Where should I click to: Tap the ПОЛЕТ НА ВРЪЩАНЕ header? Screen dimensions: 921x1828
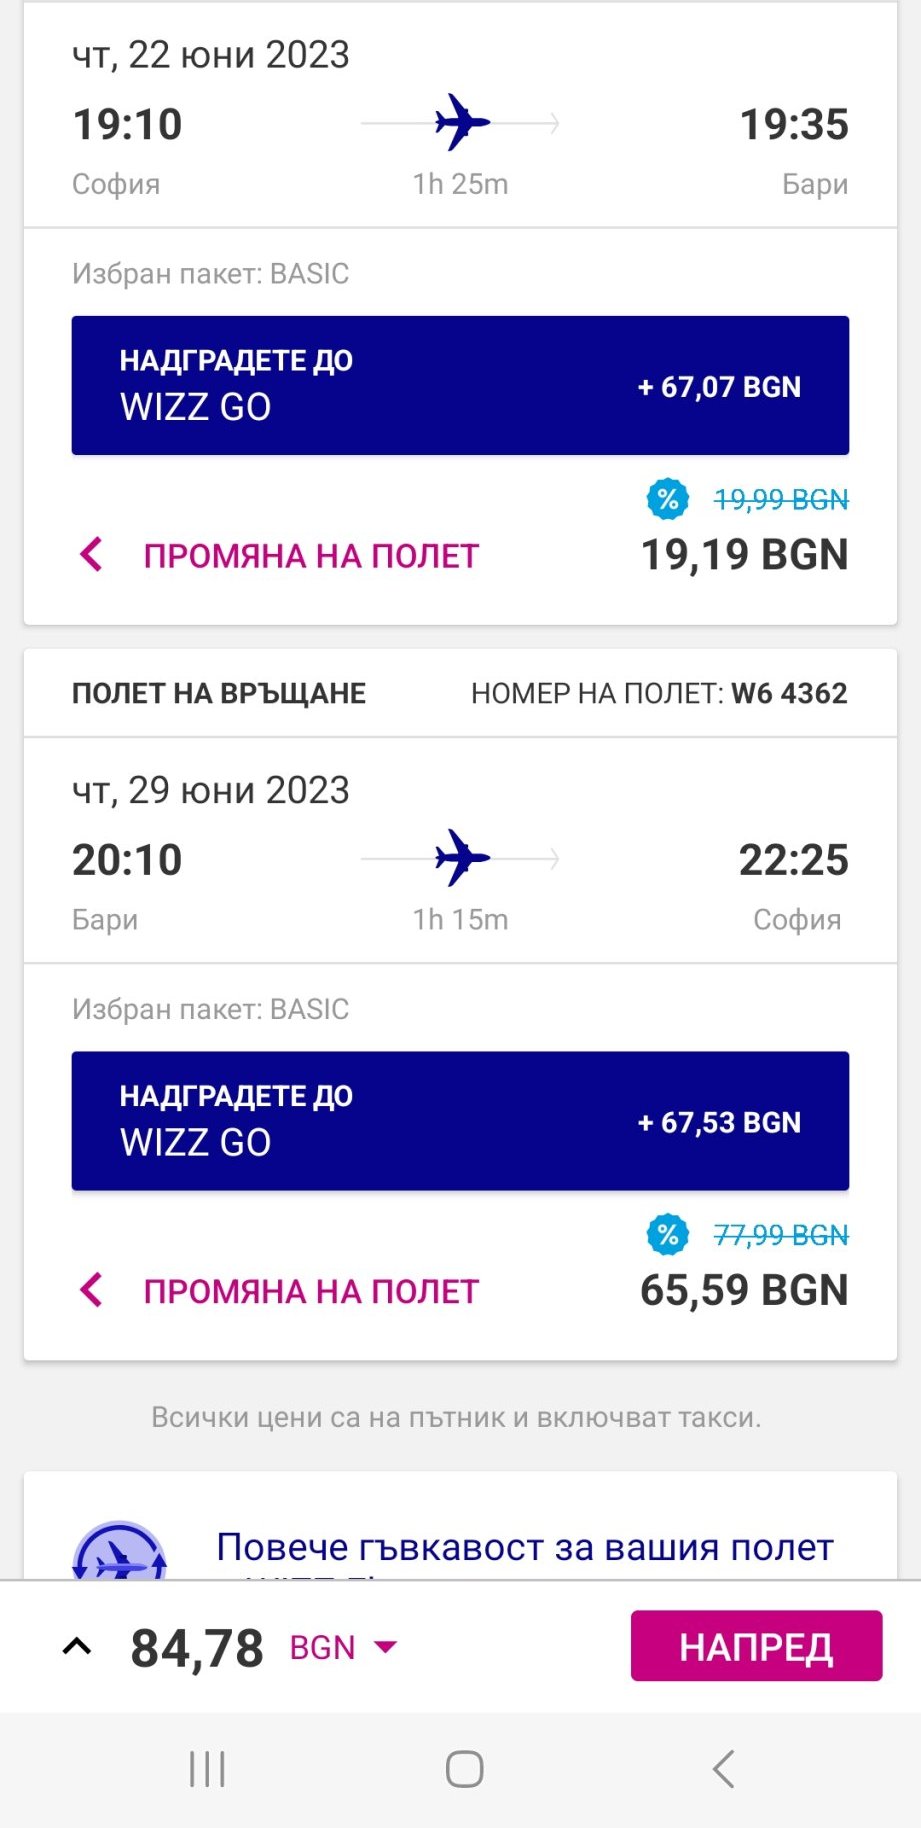click(219, 693)
